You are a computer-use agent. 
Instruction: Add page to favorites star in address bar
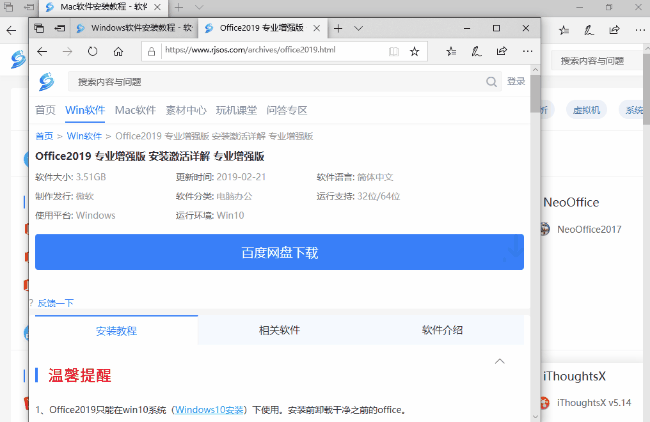coord(414,51)
